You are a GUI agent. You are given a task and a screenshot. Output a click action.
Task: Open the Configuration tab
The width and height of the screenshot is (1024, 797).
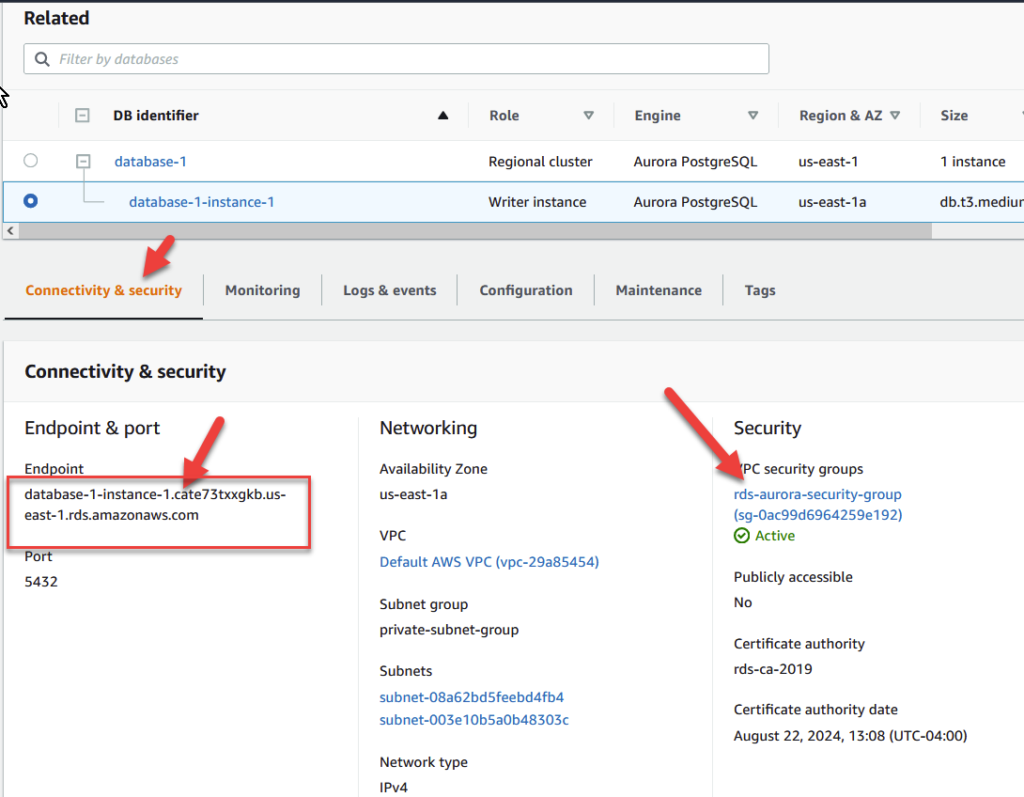tap(525, 291)
